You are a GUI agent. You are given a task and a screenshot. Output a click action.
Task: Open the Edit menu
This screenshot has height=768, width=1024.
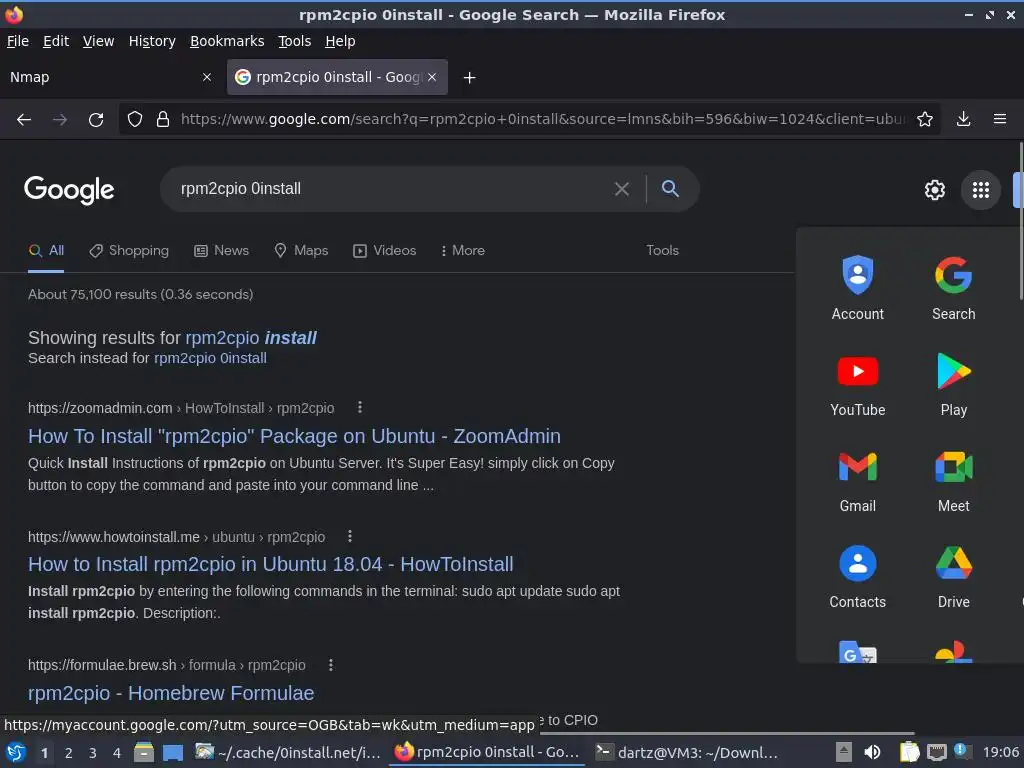(56, 41)
